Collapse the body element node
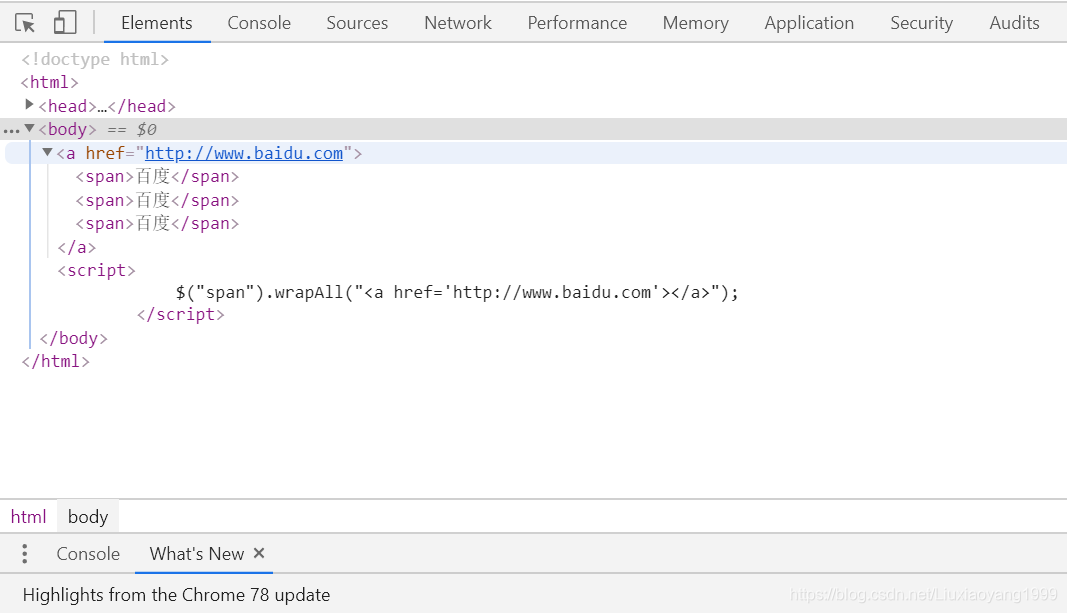Image resolution: width=1067 pixels, height=613 pixels. 29,128
